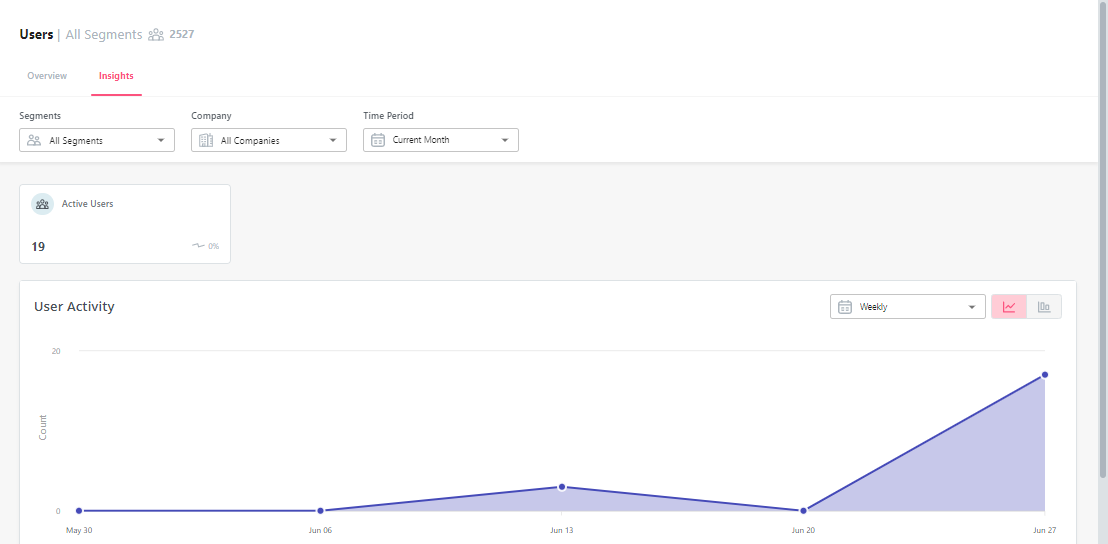
Task: Click the All Segments breadcrumb text
Action: pyautogui.click(x=104, y=35)
